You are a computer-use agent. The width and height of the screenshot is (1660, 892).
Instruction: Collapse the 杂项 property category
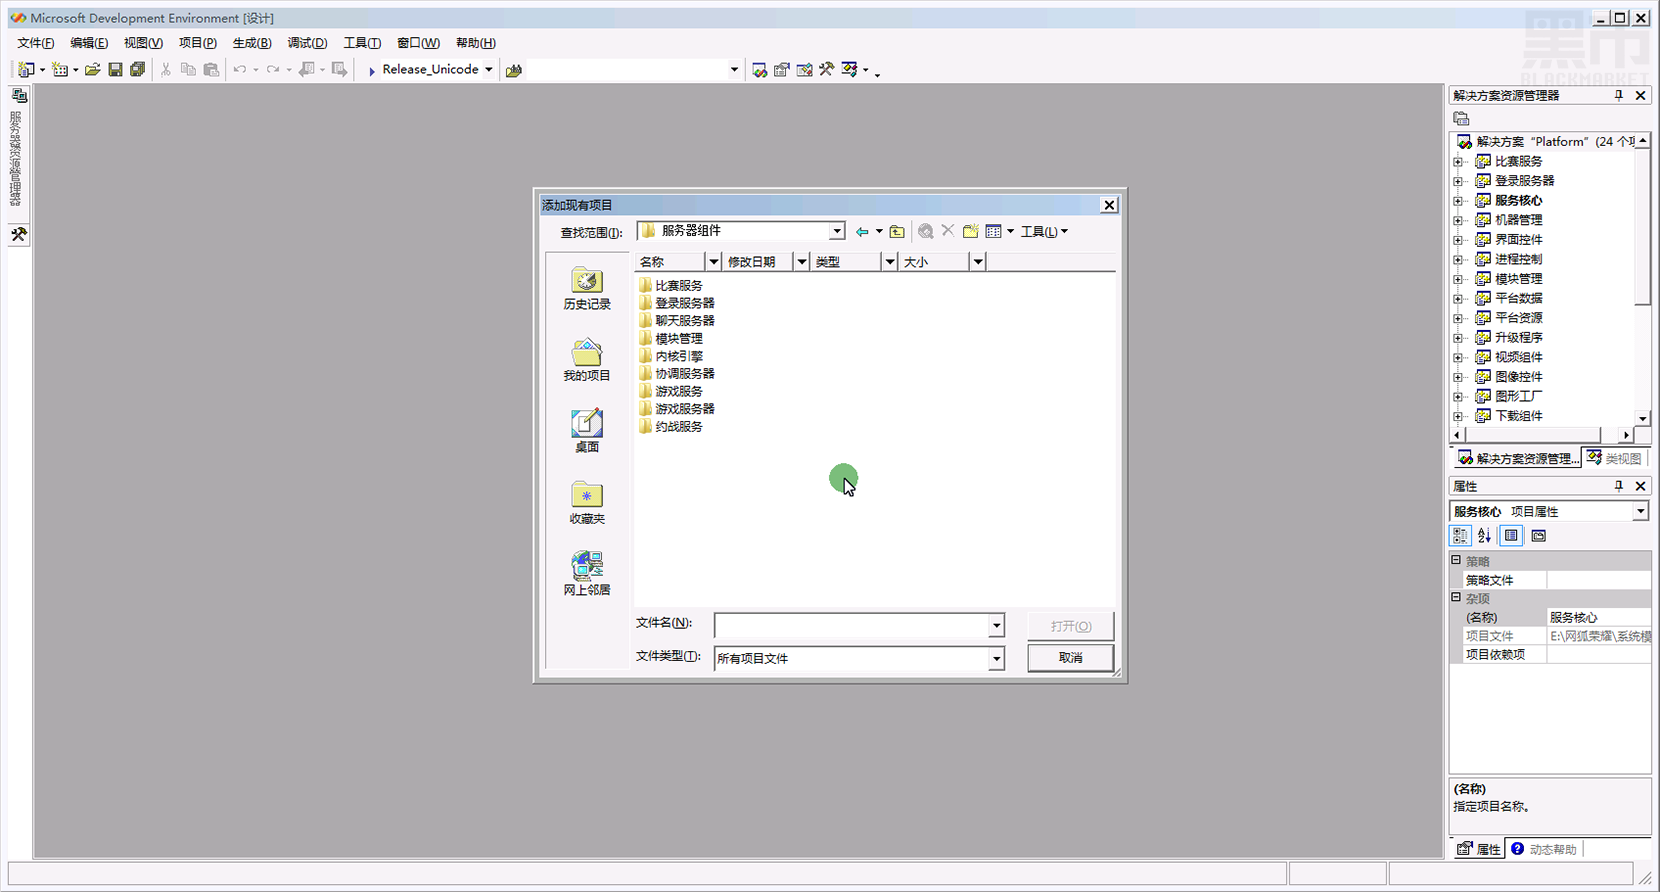[1457, 598]
